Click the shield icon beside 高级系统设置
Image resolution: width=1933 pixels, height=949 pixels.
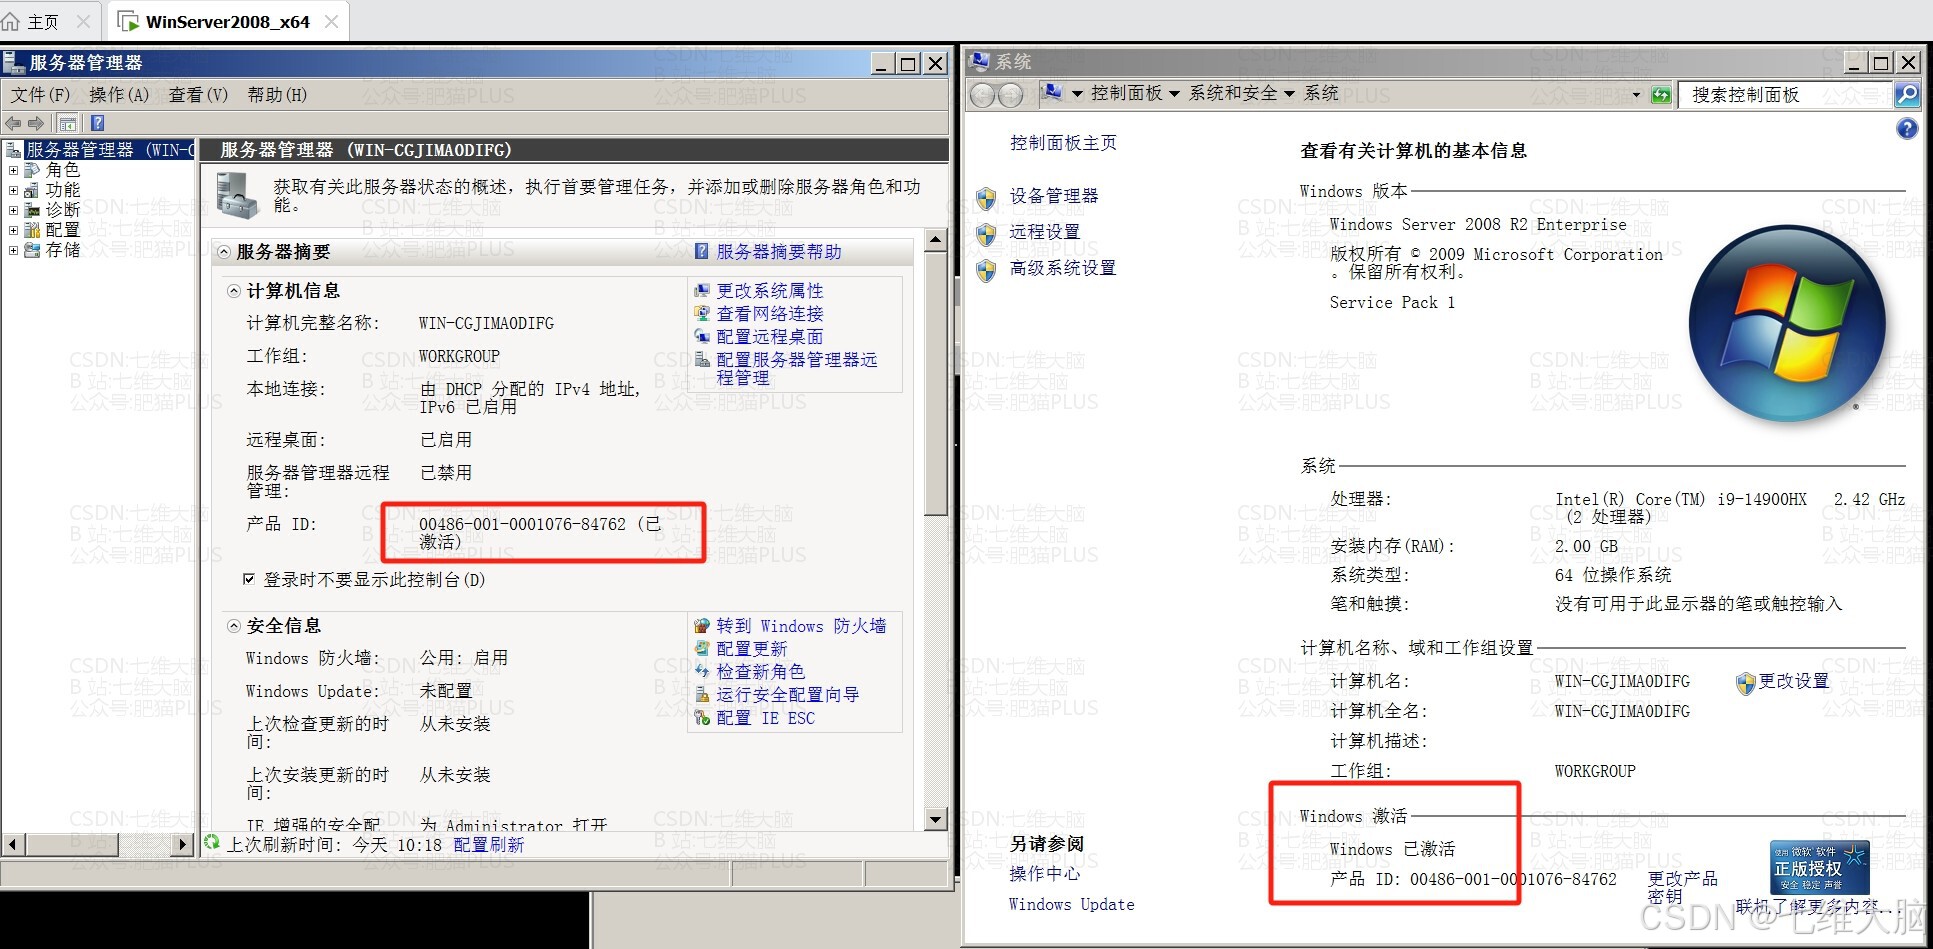(986, 269)
